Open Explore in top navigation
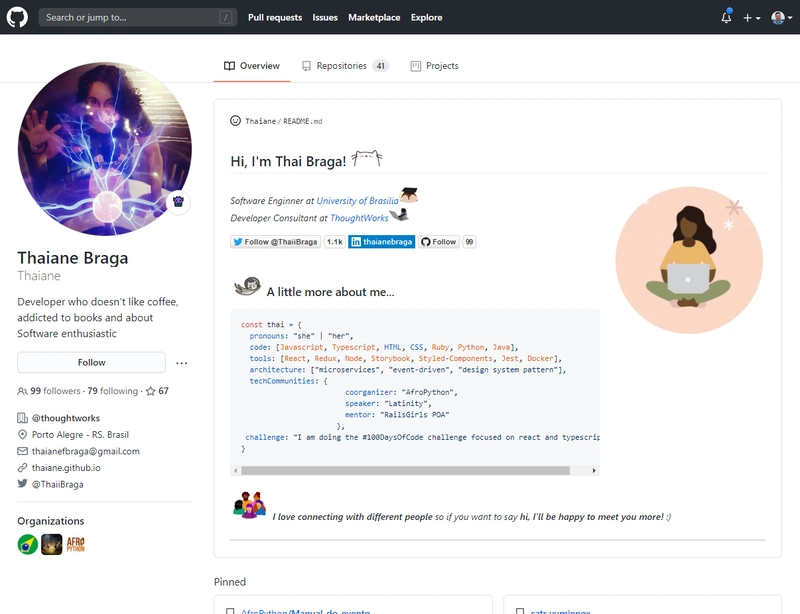The width and height of the screenshot is (800, 614). coord(427,17)
